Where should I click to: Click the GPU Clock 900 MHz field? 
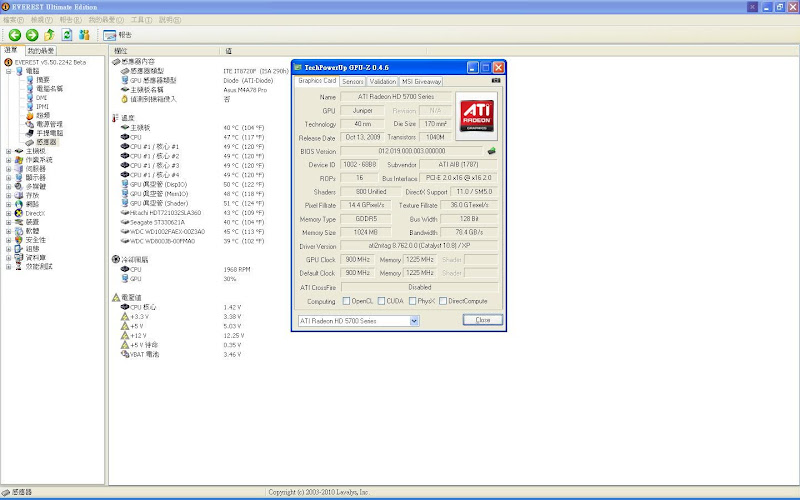click(358, 260)
